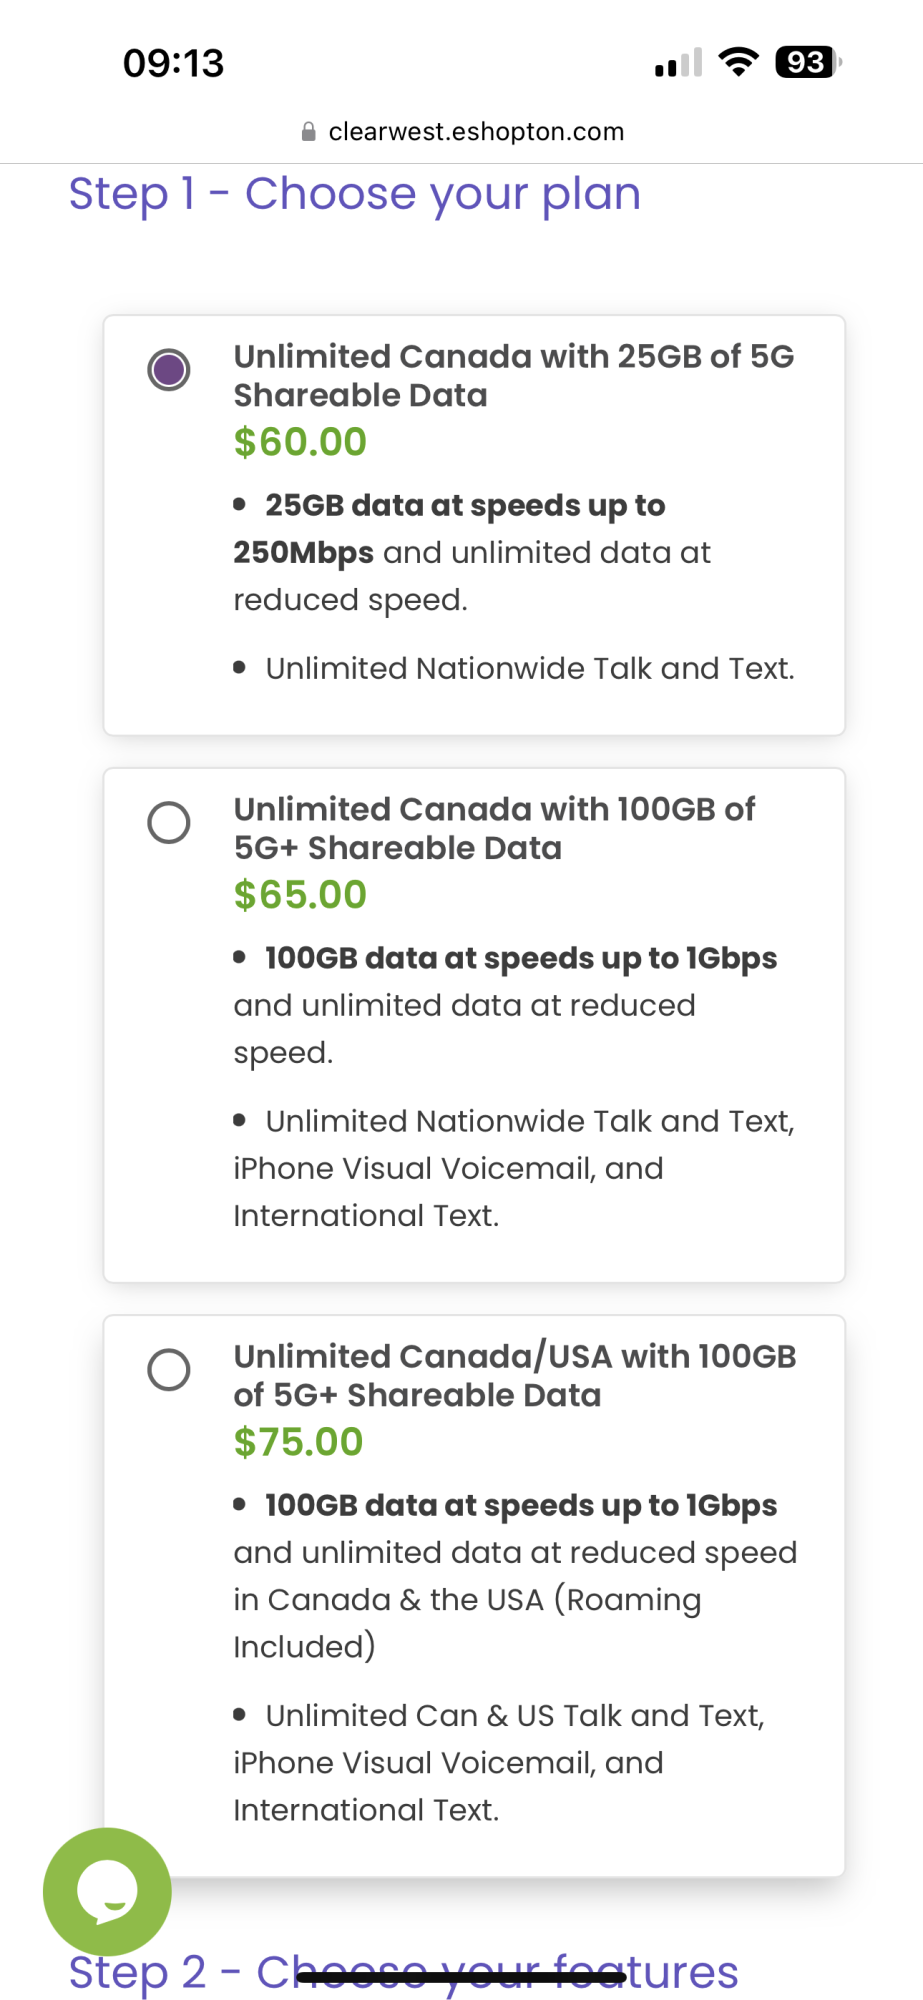Tap the home indicator bar at bottom
Viewport: 923px width, 2000px height.
[461, 1977]
